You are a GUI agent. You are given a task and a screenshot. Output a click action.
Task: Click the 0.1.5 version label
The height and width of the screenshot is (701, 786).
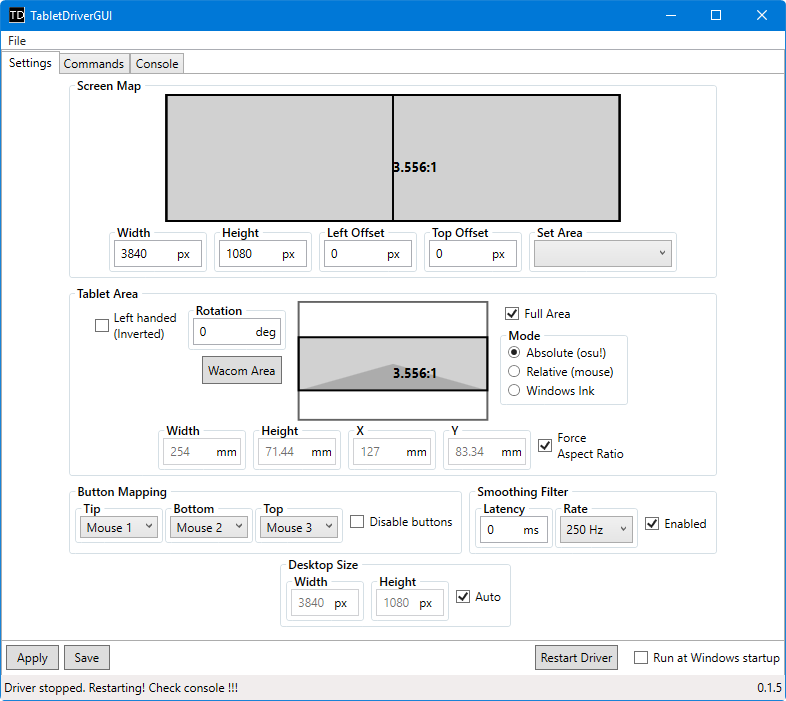tap(769, 687)
